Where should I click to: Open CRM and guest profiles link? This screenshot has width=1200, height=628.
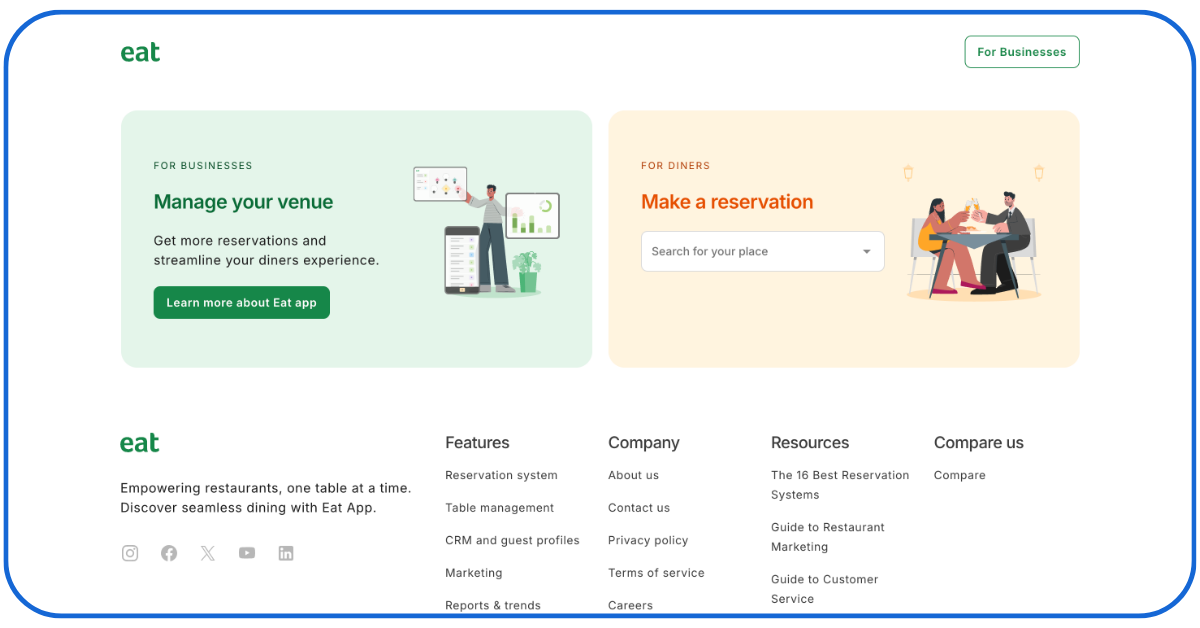pyautogui.click(x=512, y=540)
